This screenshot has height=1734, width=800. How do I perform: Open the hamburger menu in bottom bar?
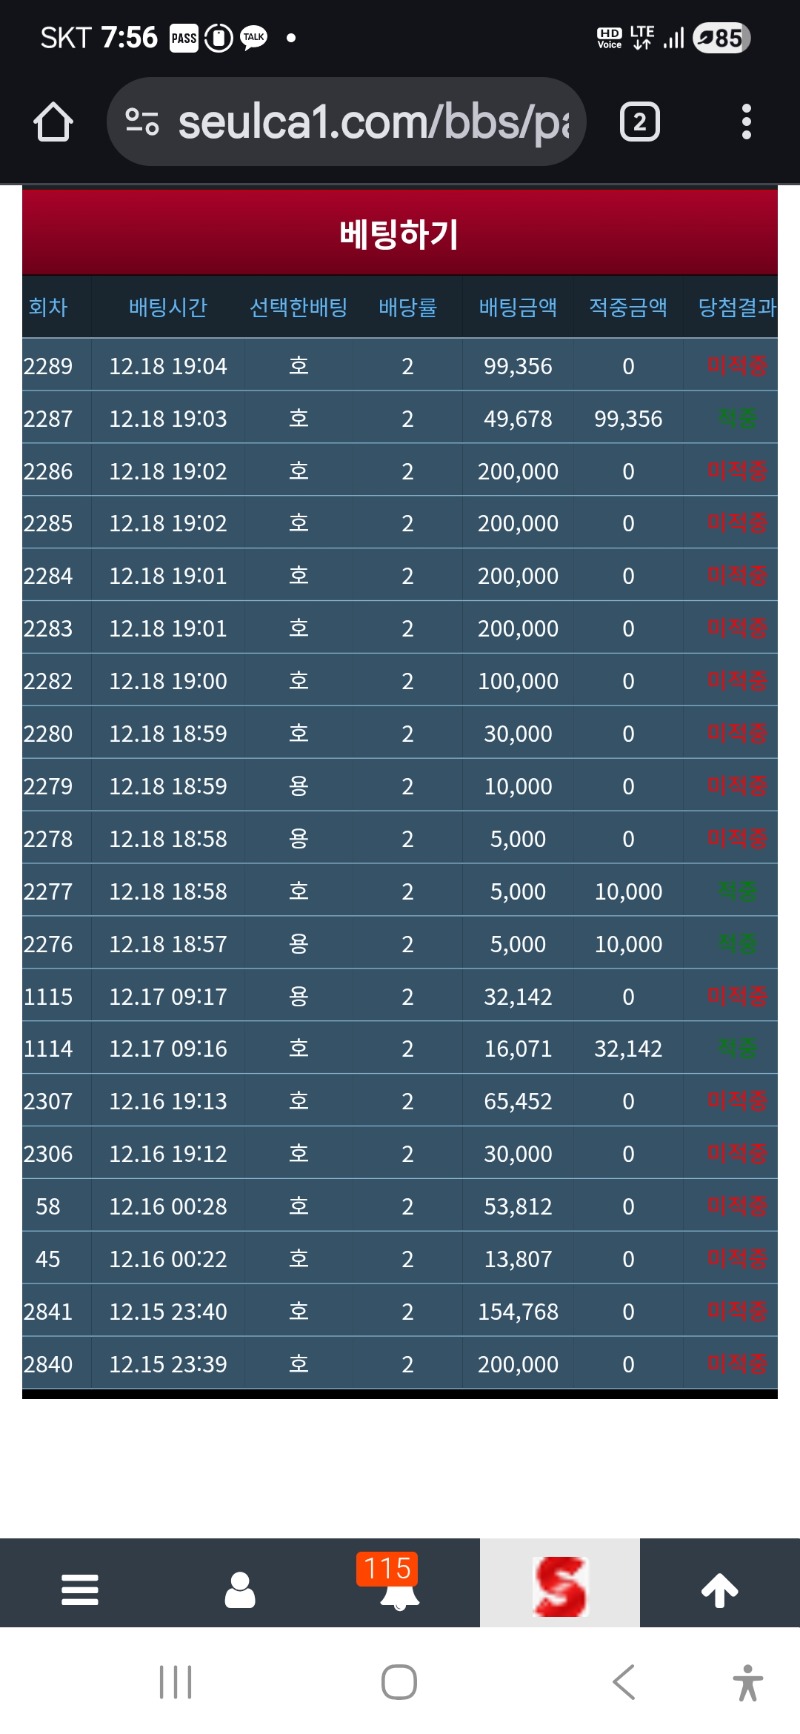[80, 1589]
